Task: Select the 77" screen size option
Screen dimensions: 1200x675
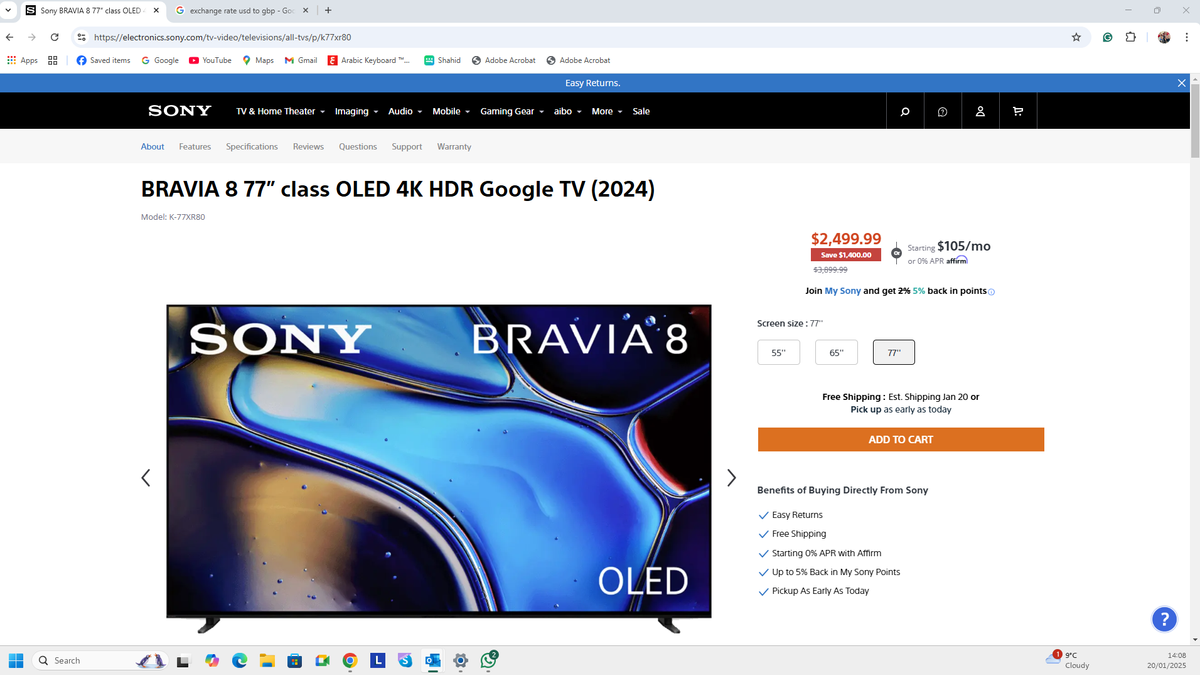Action: (893, 352)
